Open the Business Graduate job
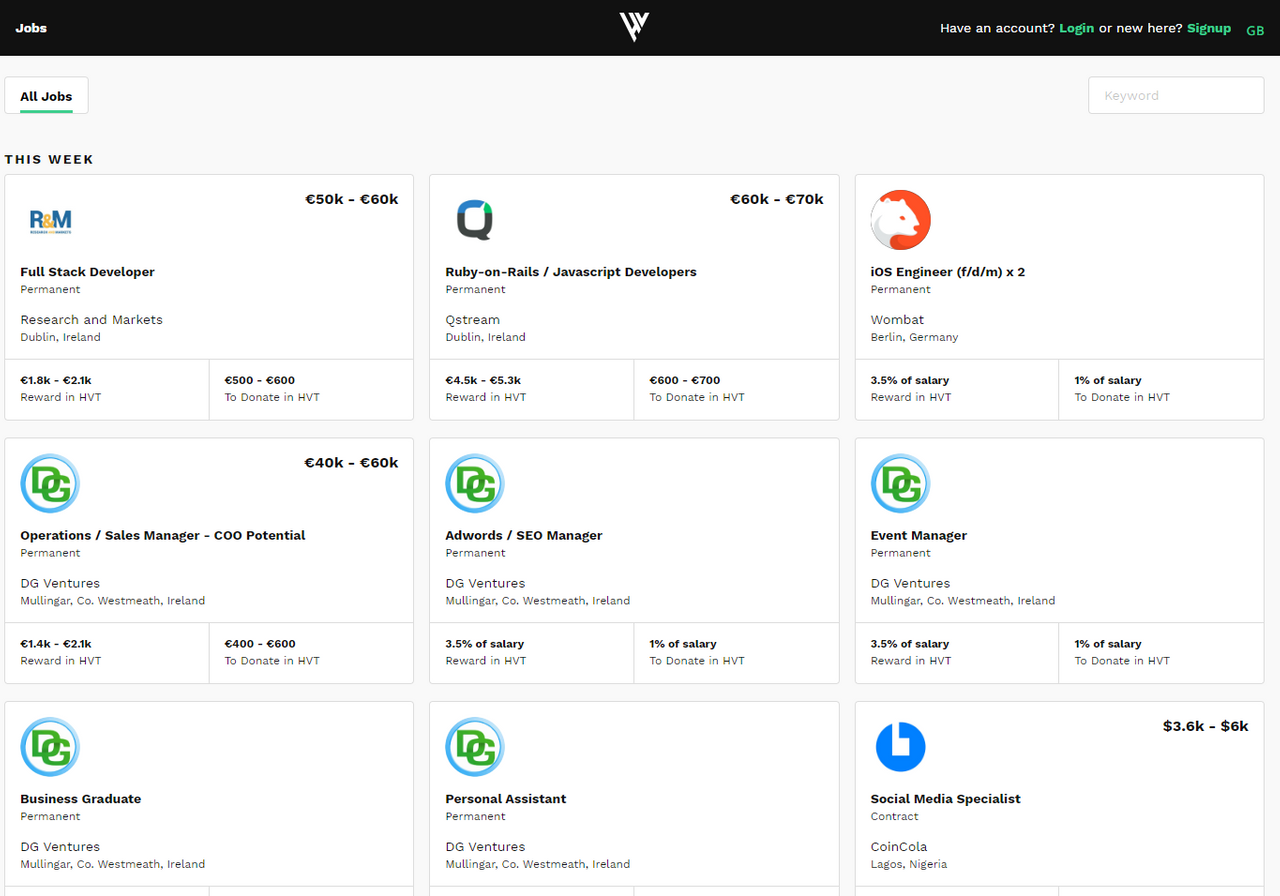The image size is (1280, 896). 81,799
